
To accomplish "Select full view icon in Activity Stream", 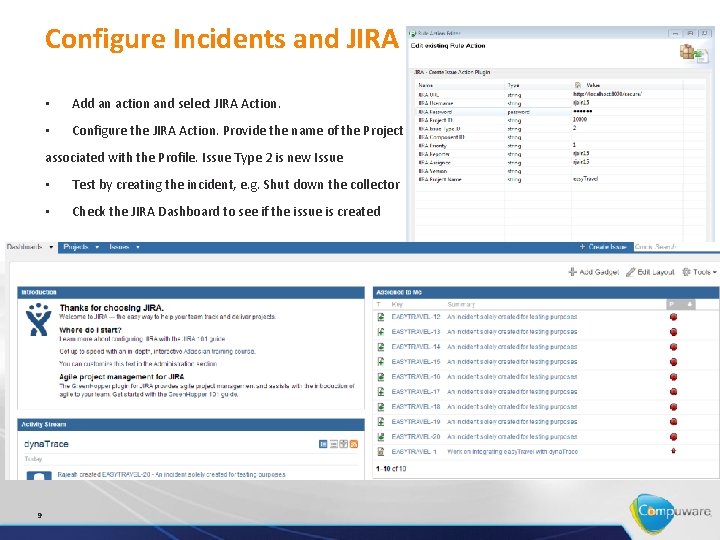I will pos(323,444).
